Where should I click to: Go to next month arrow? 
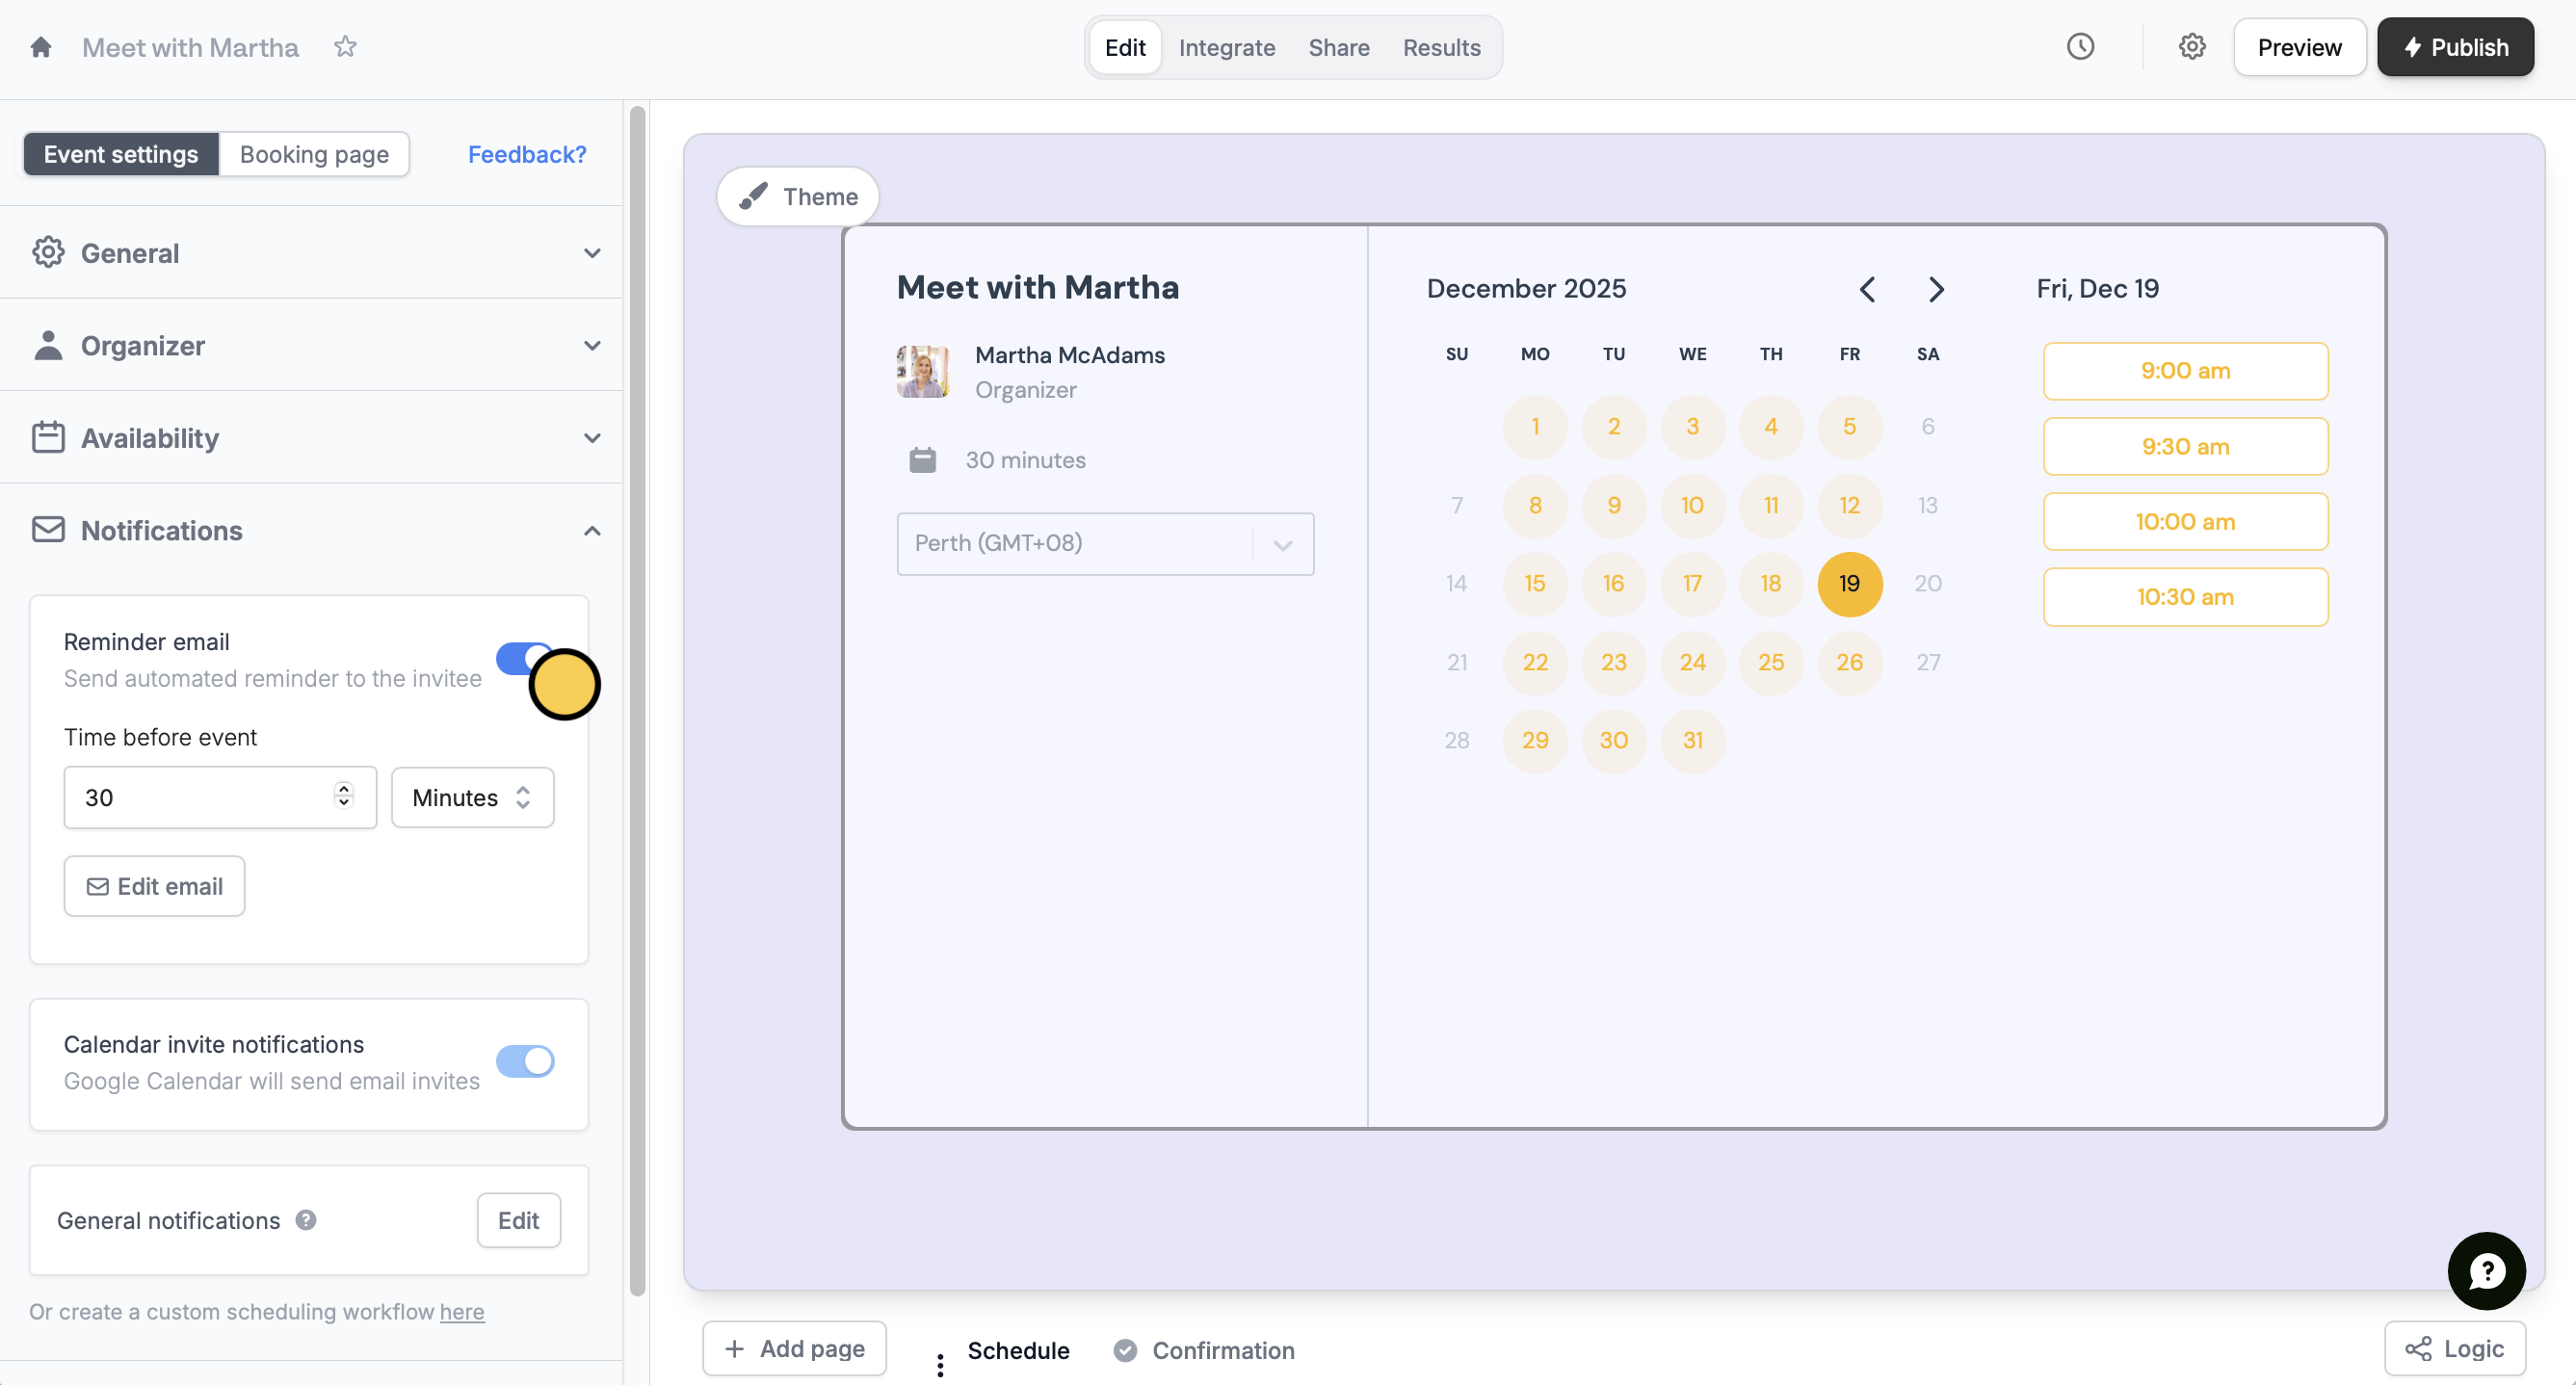point(1936,289)
